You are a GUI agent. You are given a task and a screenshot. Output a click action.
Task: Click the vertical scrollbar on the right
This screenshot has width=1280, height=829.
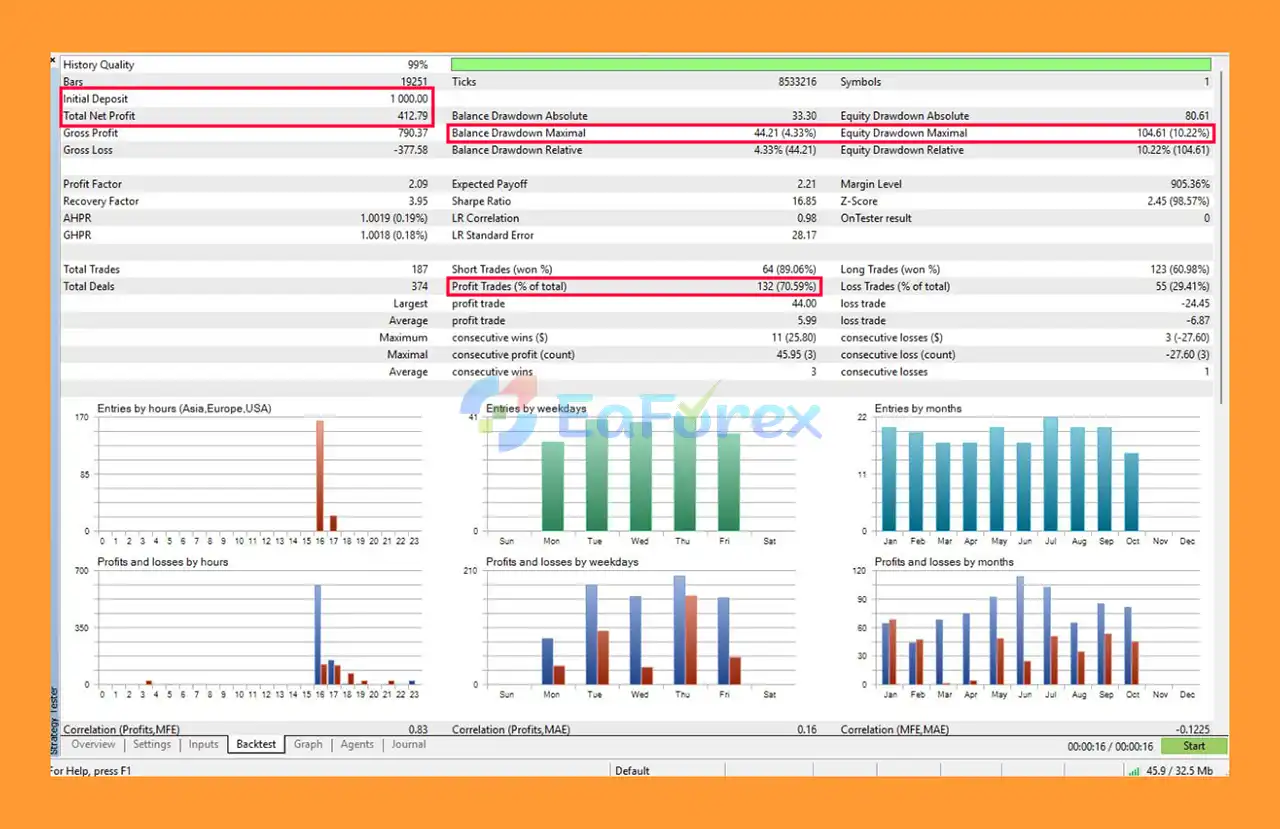[x=1223, y=230]
